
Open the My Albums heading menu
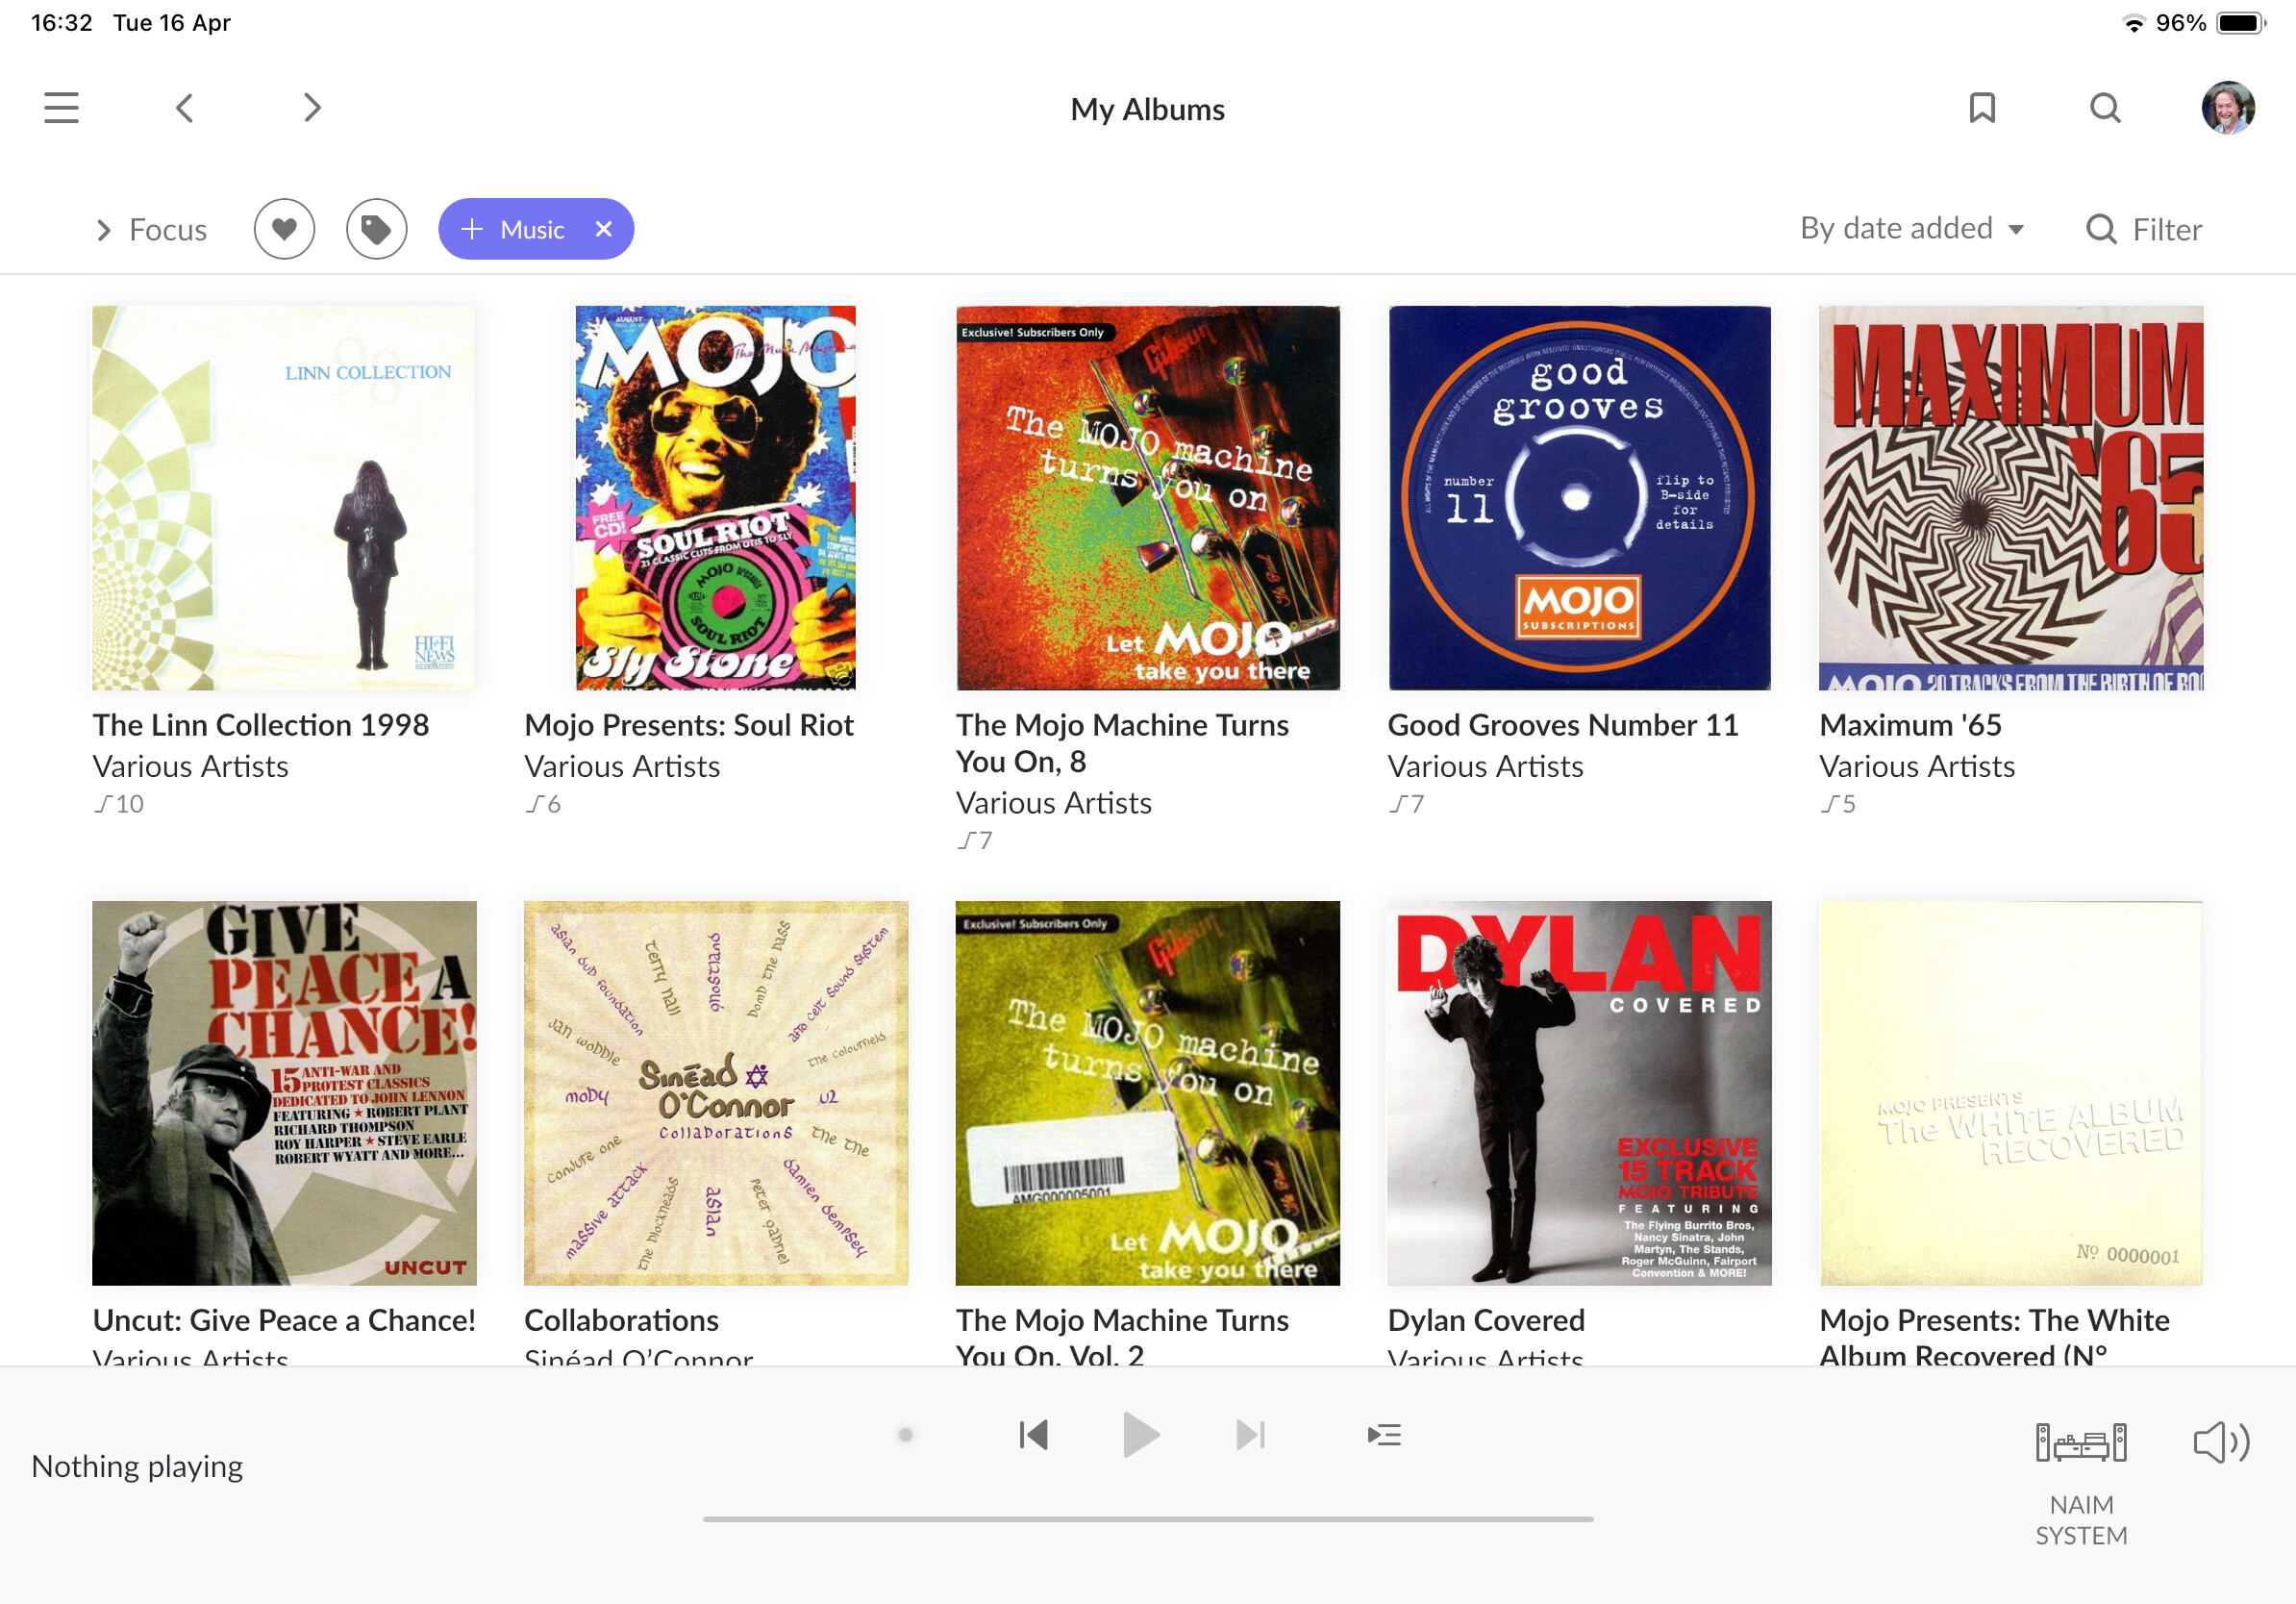point(1146,108)
